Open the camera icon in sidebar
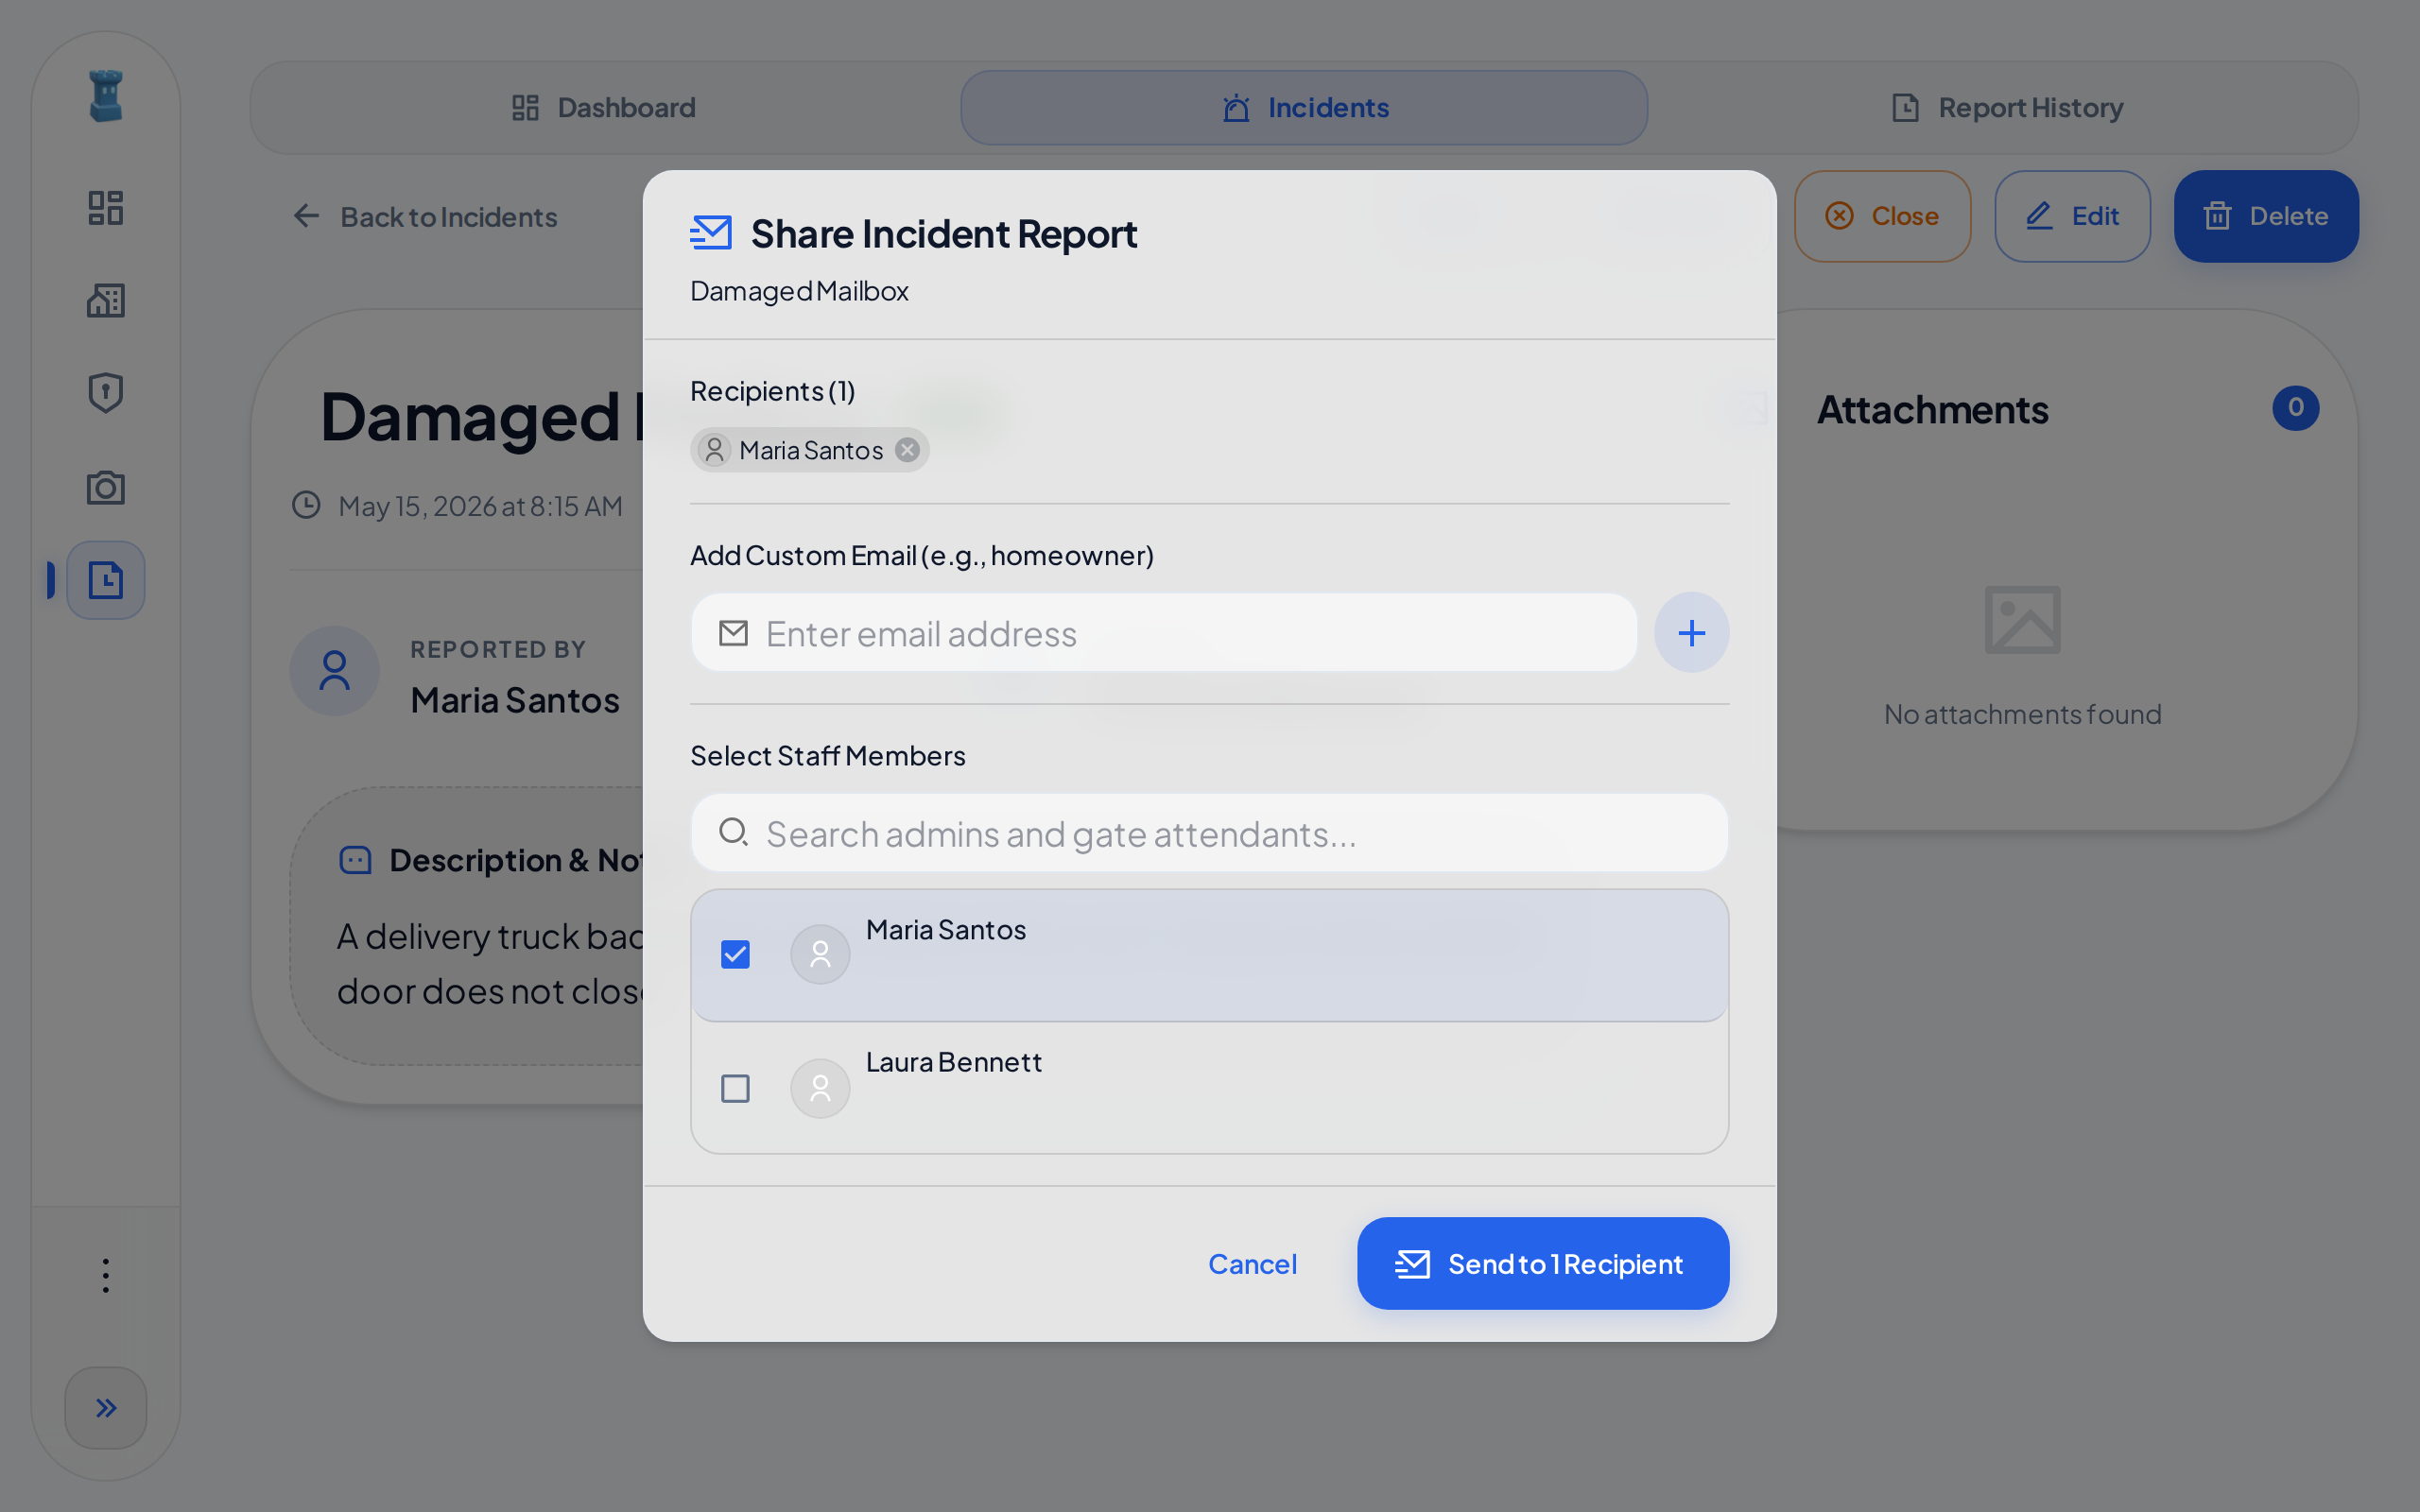The image size is (2420, 1512). [106, 487]
